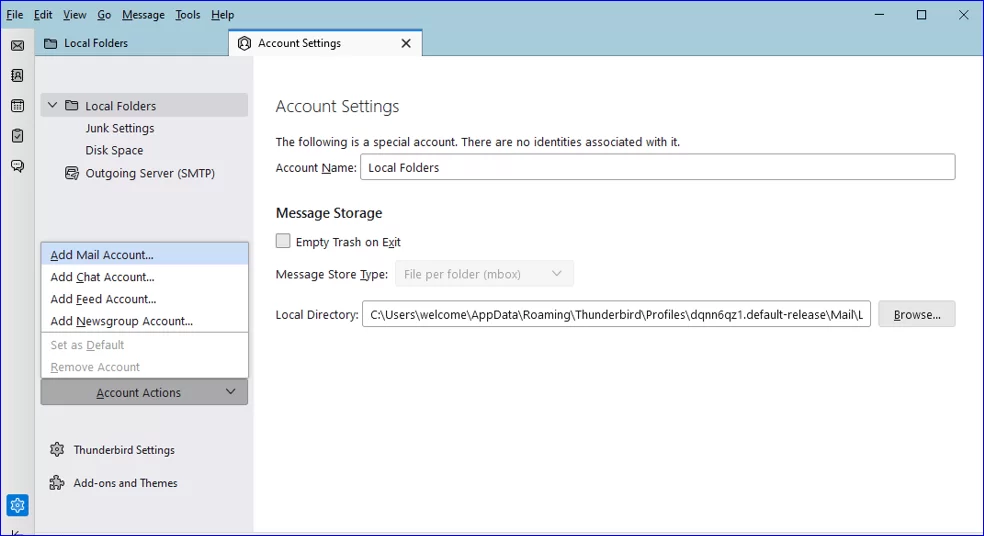Viewport: 984px width, 536px height.
Task: Minimize the Thunderbird window
Action: click(879, 14)
